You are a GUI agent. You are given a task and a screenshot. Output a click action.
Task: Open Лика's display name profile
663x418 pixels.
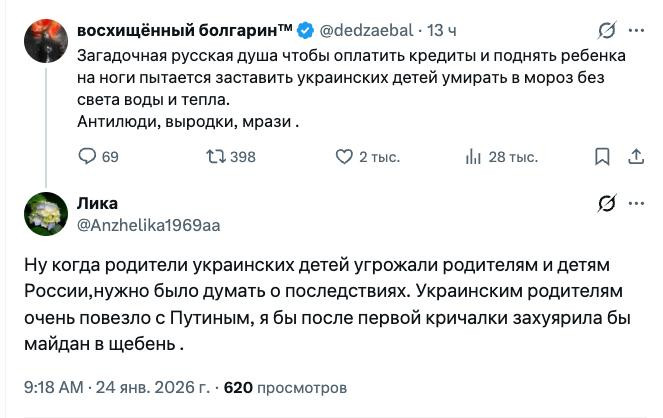point(97,204)
